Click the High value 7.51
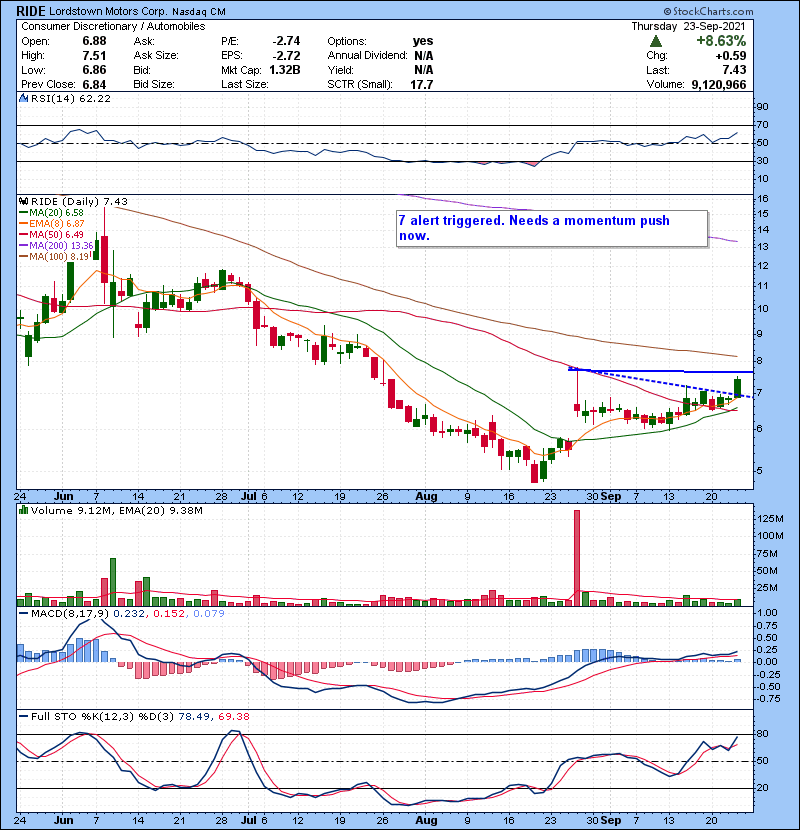800x830 pixels. coord(94,56)
